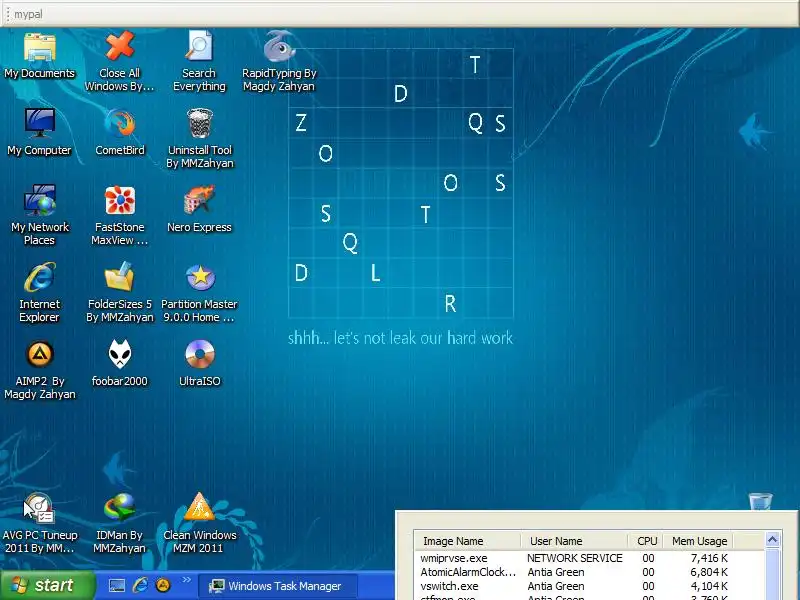Launch Clean Windows MZM 2011
This screenshot has width=800, height=600.
pyautogui.click(x=199, y=523)
